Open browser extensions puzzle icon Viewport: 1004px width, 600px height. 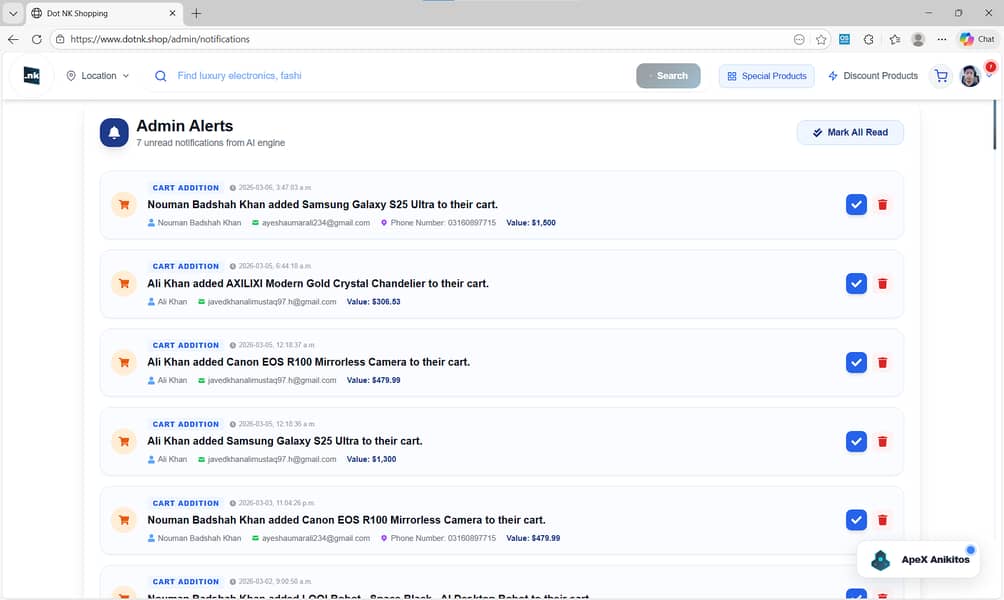click(x=868, y=39)
